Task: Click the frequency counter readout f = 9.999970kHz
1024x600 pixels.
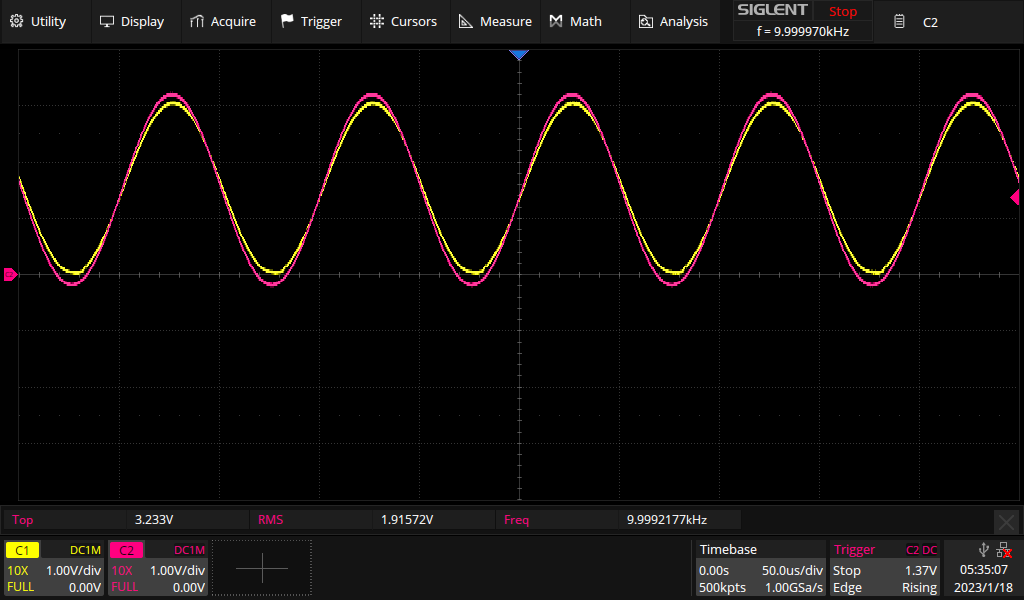Action: (803, 31)
